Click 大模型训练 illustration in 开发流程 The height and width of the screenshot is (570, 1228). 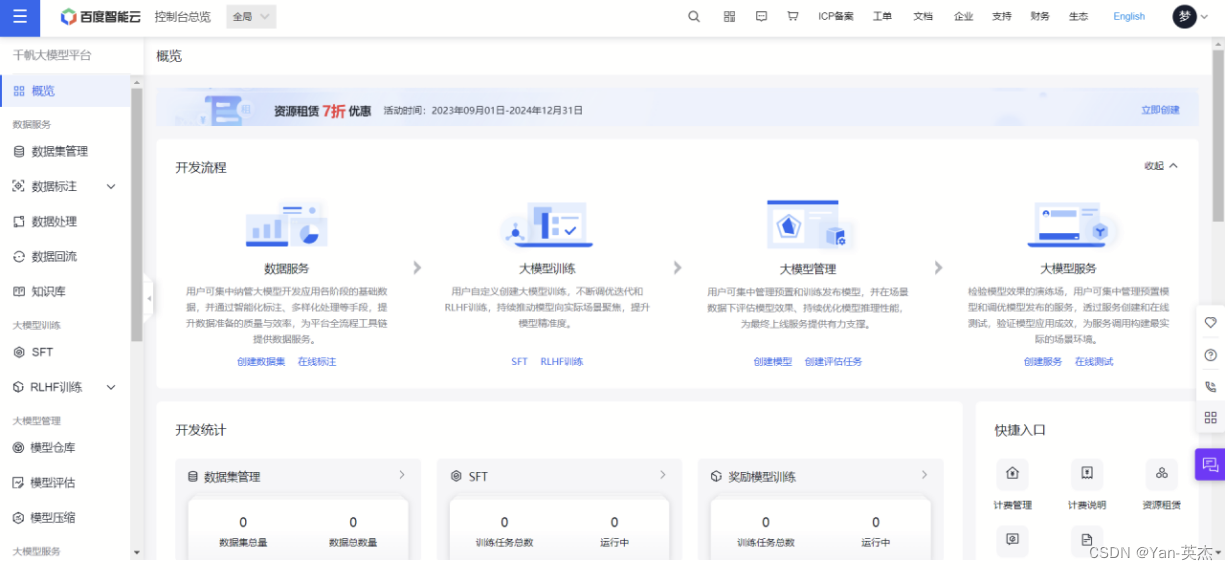point(547,226)
